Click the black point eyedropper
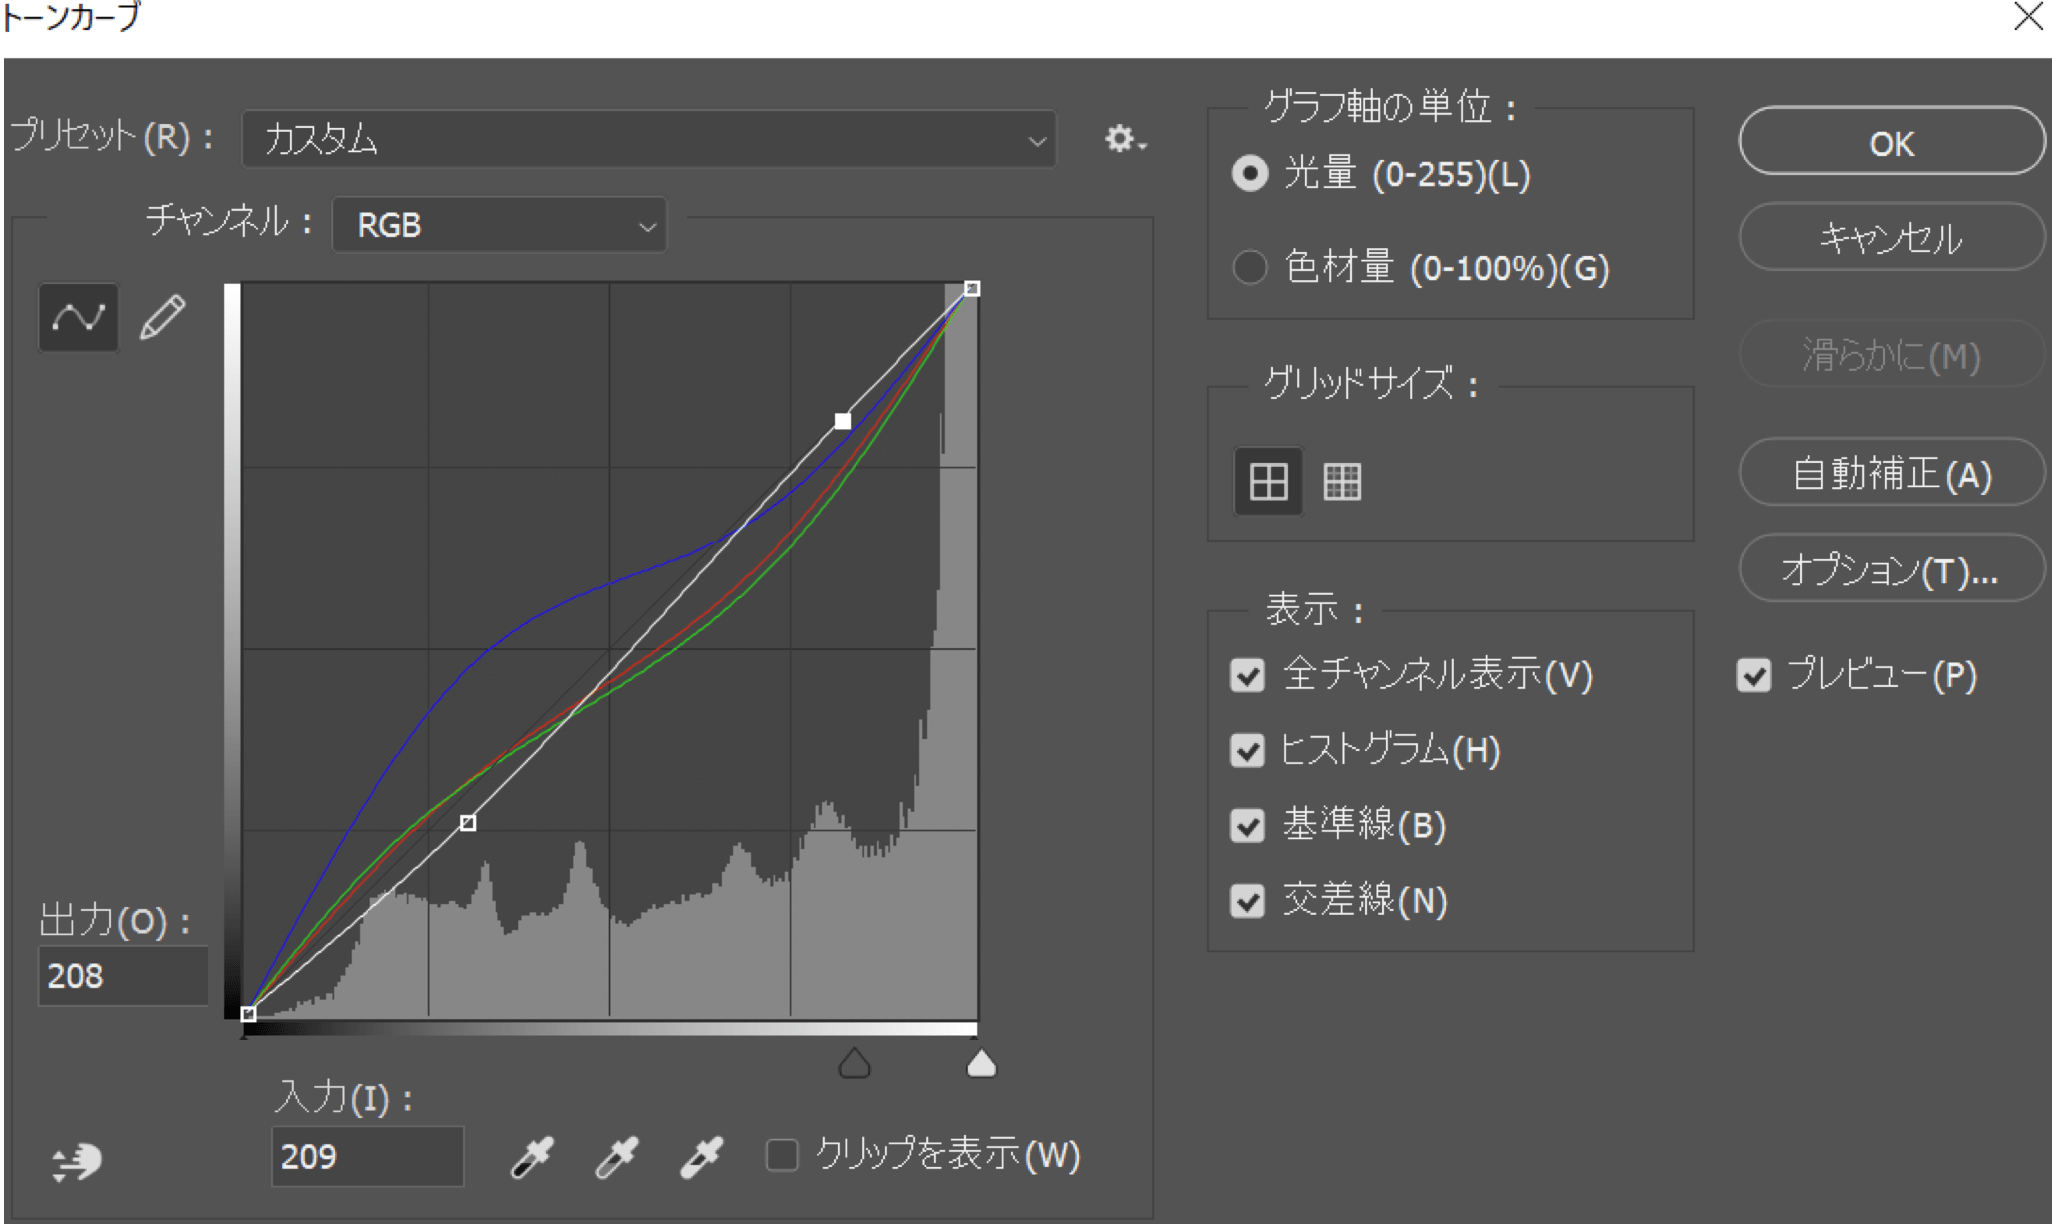 click(532, 1157)
